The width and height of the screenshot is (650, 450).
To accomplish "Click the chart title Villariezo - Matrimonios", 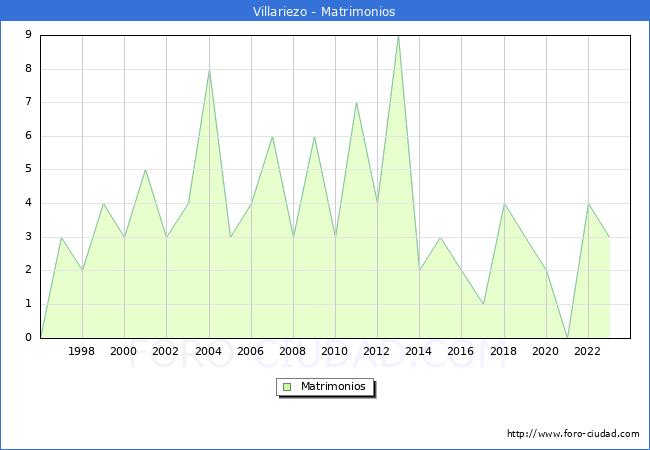I will [x=324, y=11].
